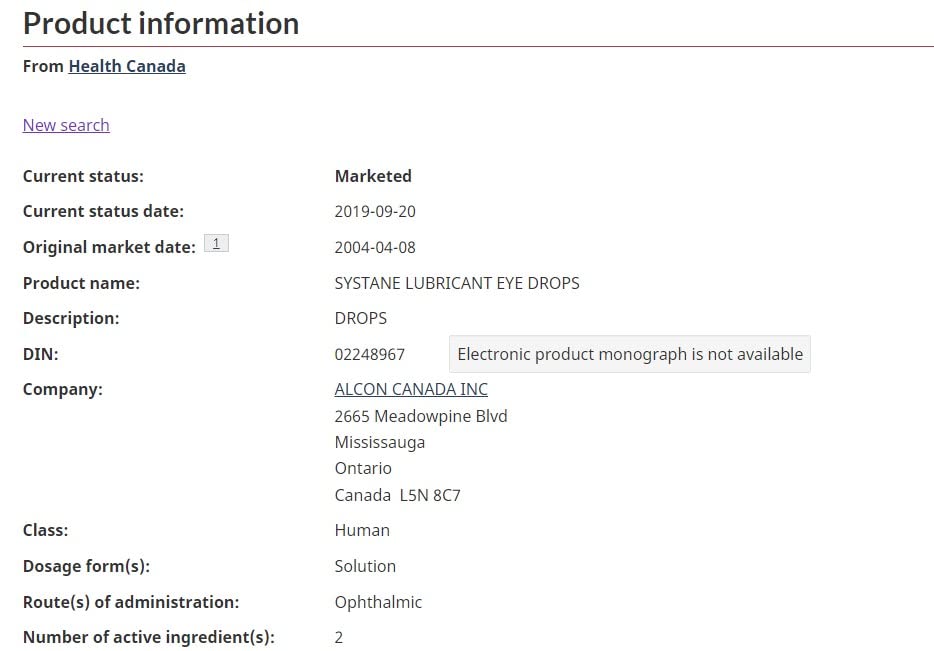934x651 pixels.
Task: Click the Electronic product monograph not available box
Action: (630, 354)
